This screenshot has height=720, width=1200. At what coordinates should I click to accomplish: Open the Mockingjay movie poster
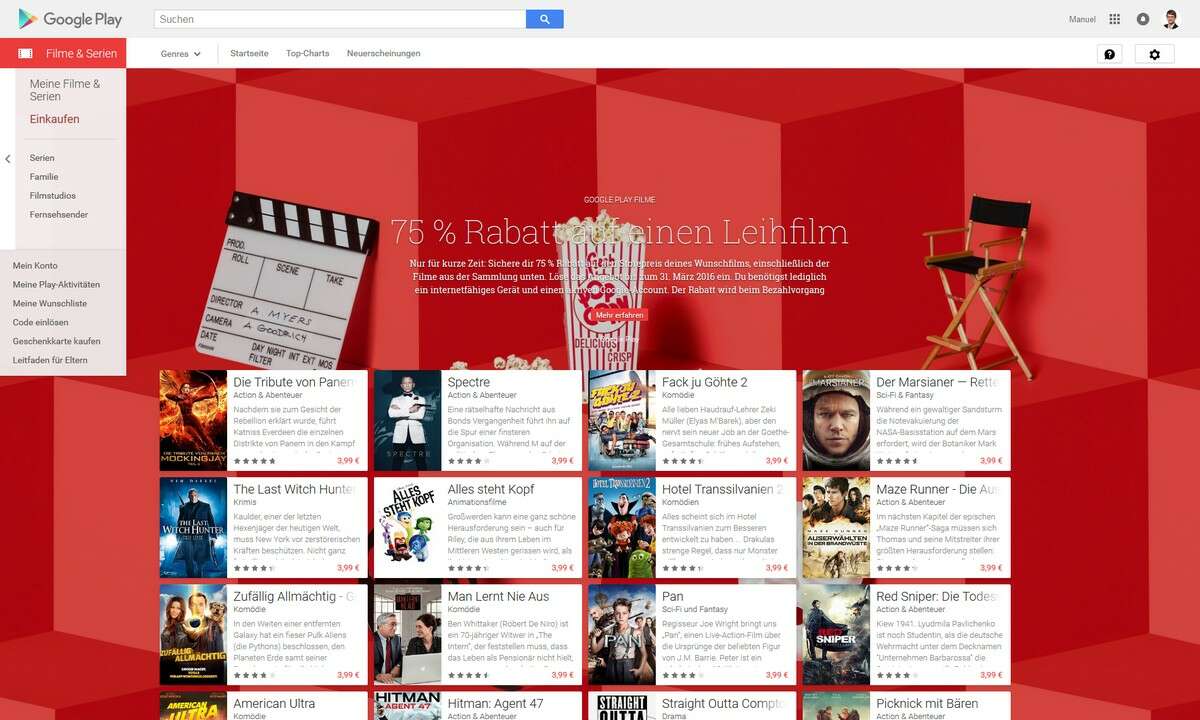click(193, 420)
